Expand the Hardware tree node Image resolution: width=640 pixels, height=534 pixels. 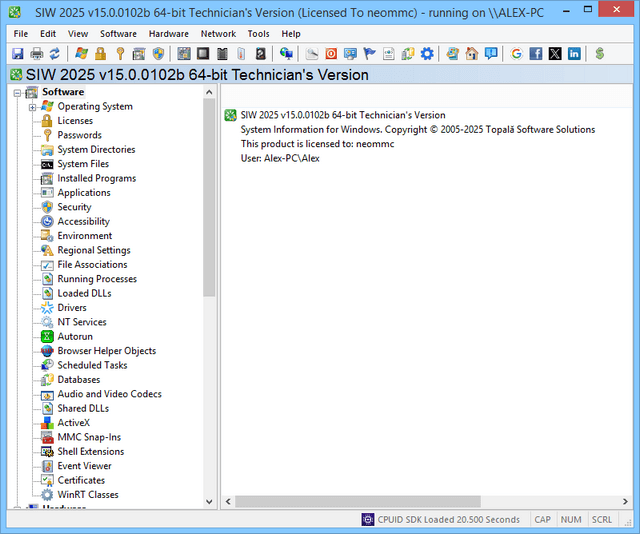point(15,509)
